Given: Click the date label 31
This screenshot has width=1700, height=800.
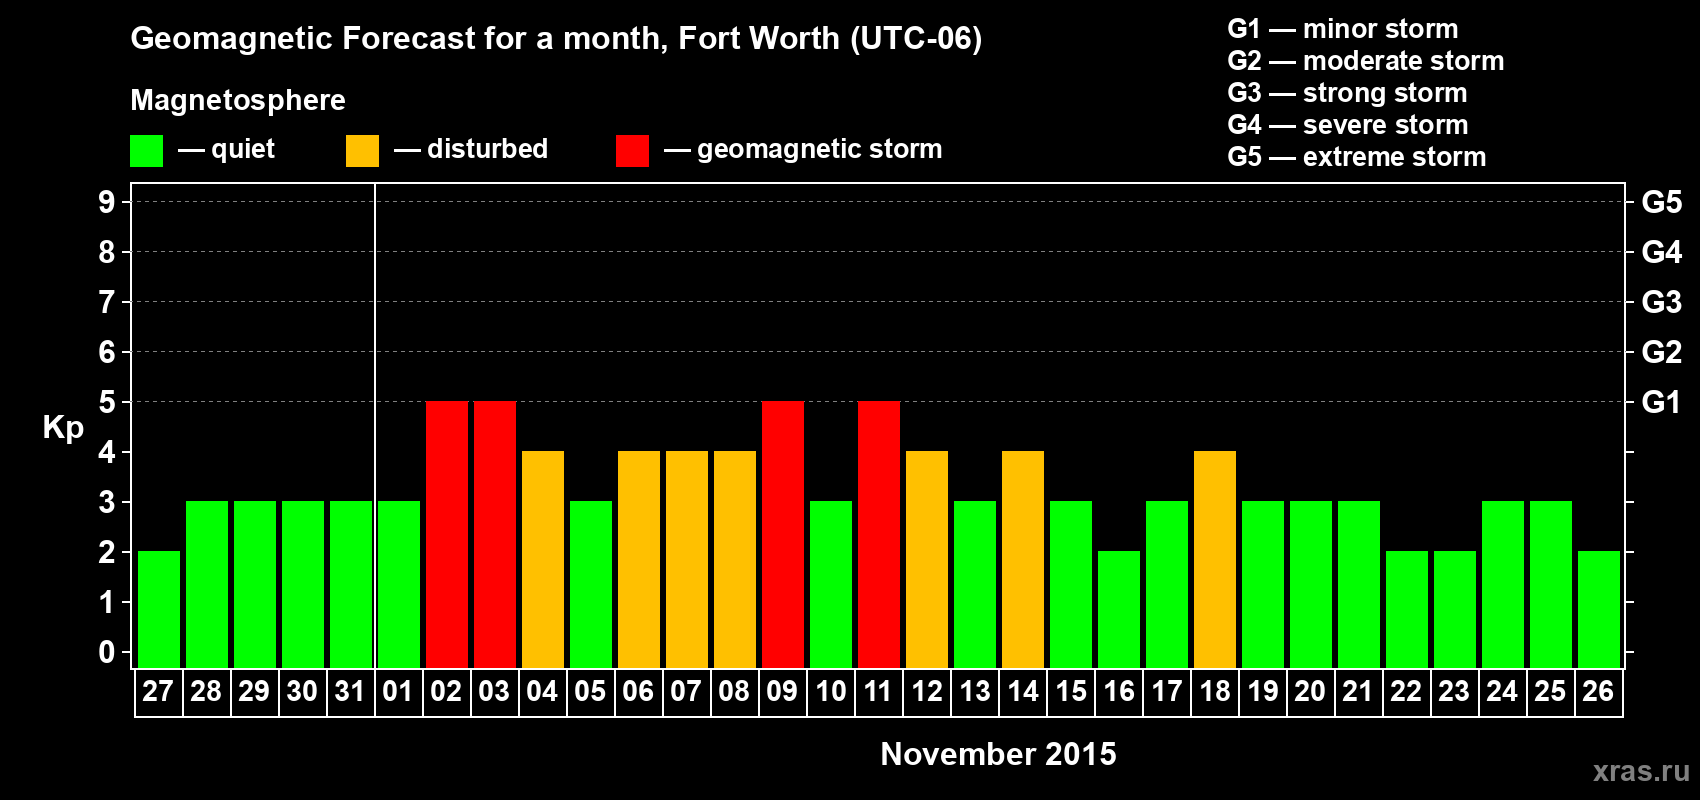Looking at the screenshot, I should [x=350, y=692].
